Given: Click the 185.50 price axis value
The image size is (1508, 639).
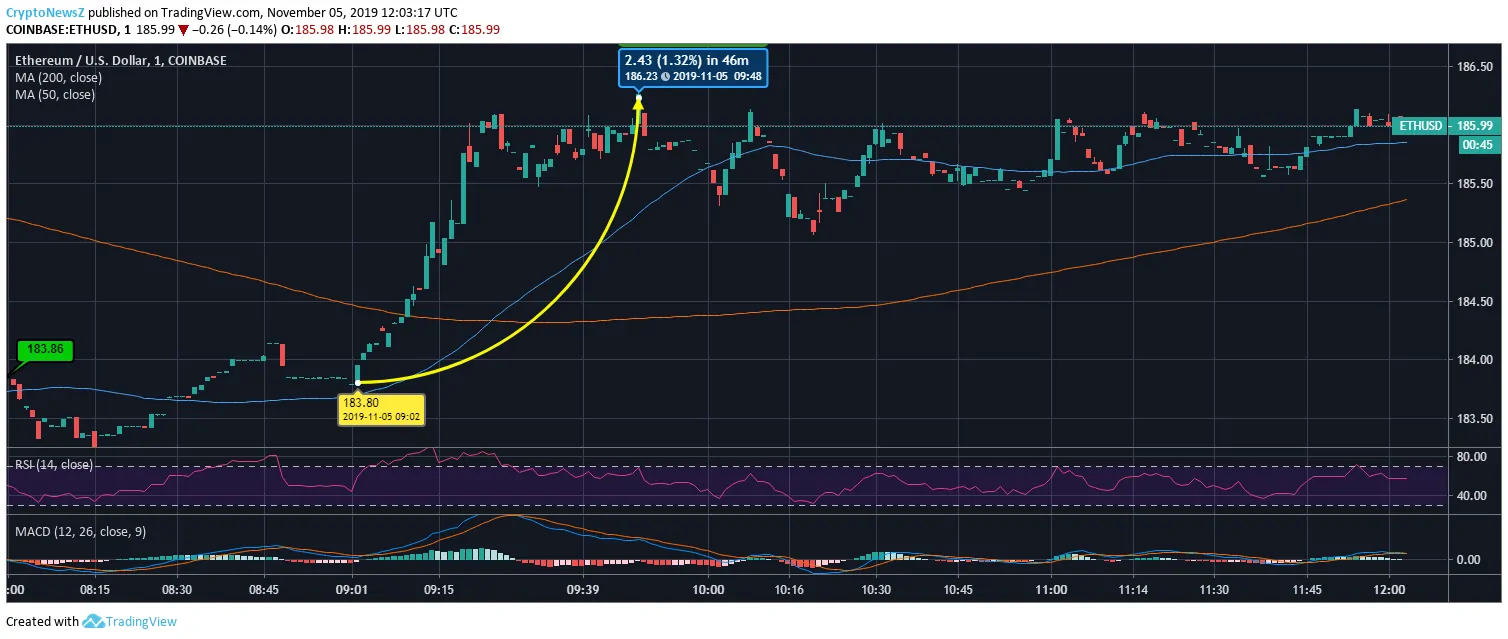Looking at the screenshot, I should [x=1476, y=184].
